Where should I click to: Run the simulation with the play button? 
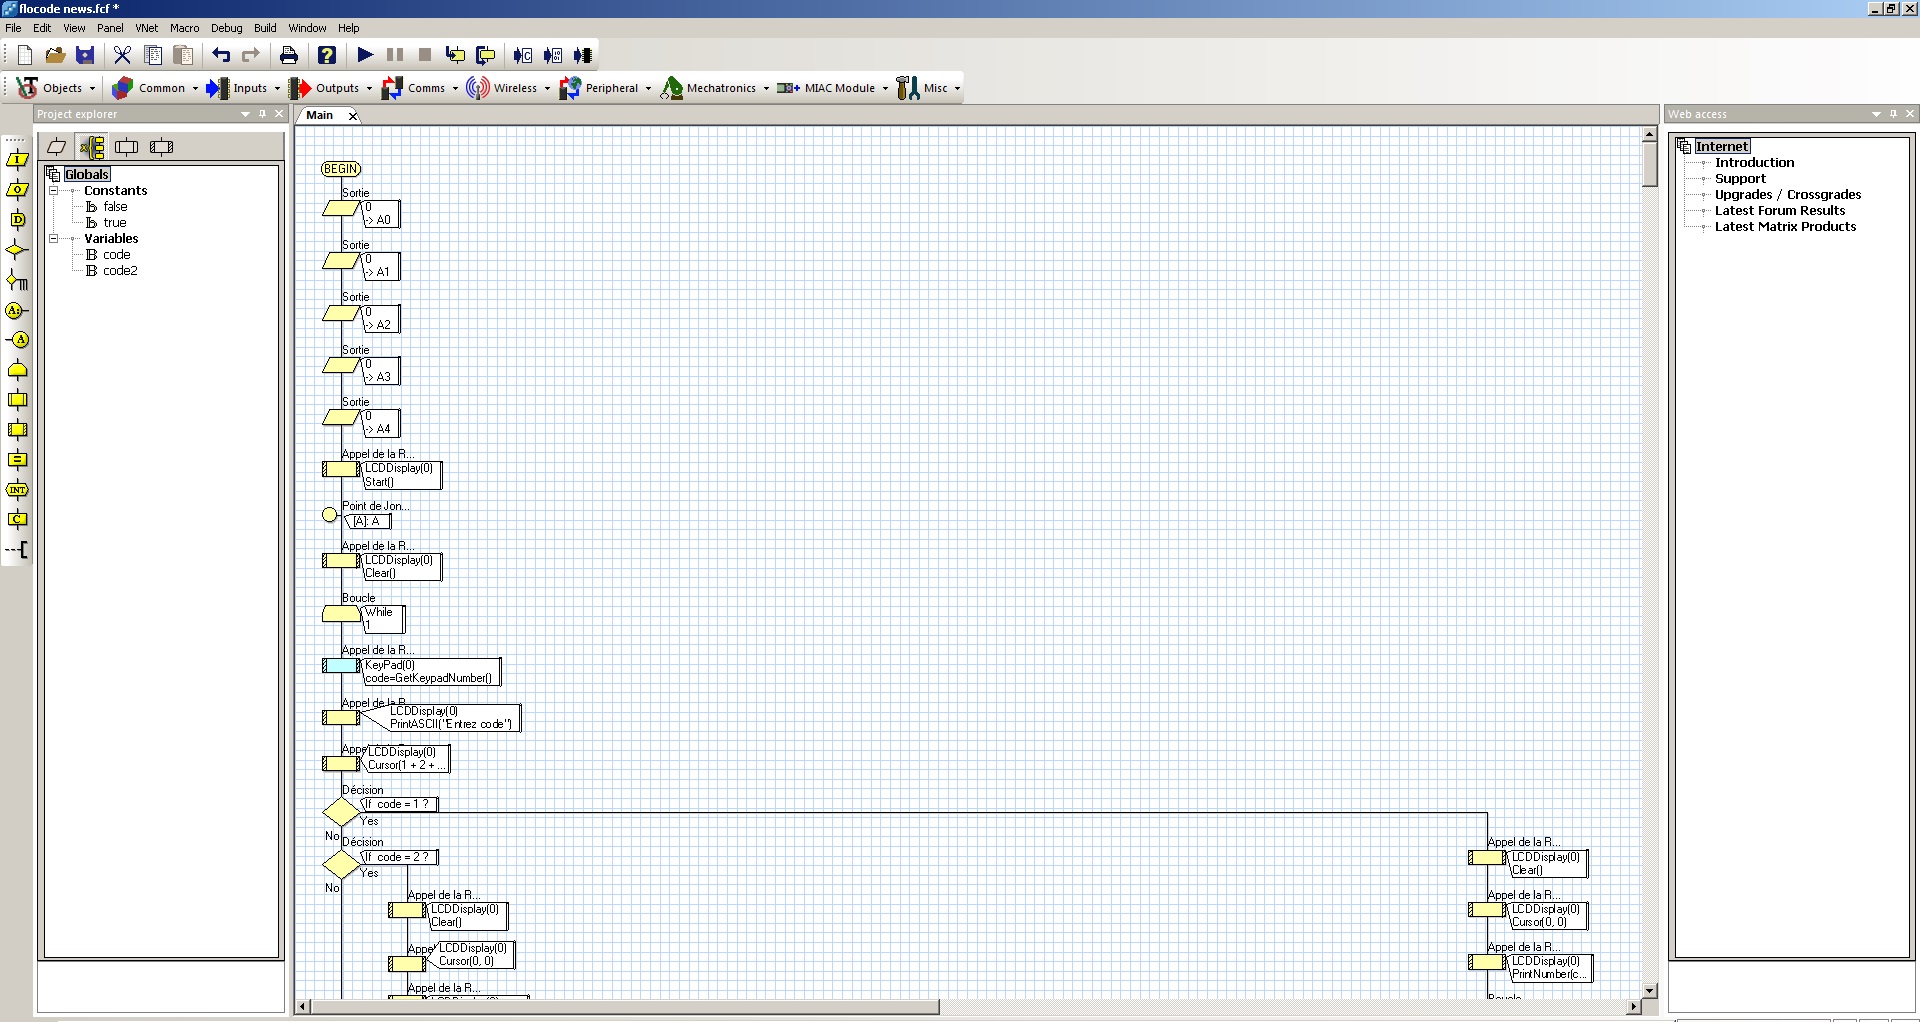pyautogui.click(x=365, y=55)
